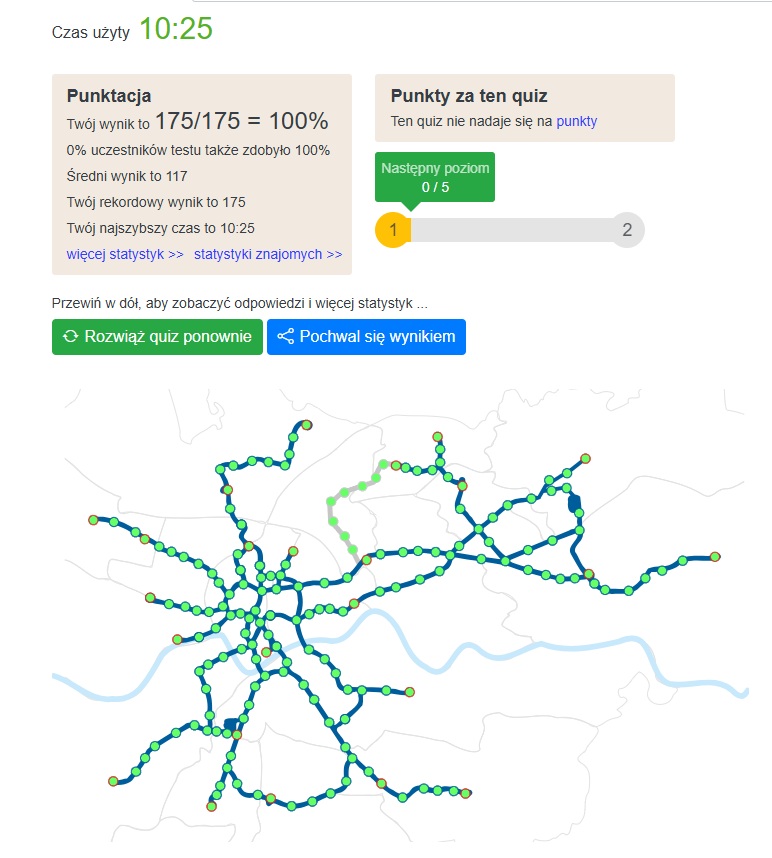Click the share icon on the blue button
Image resolution: width=772 pixels, height=858 pixels.
[285, 337]
